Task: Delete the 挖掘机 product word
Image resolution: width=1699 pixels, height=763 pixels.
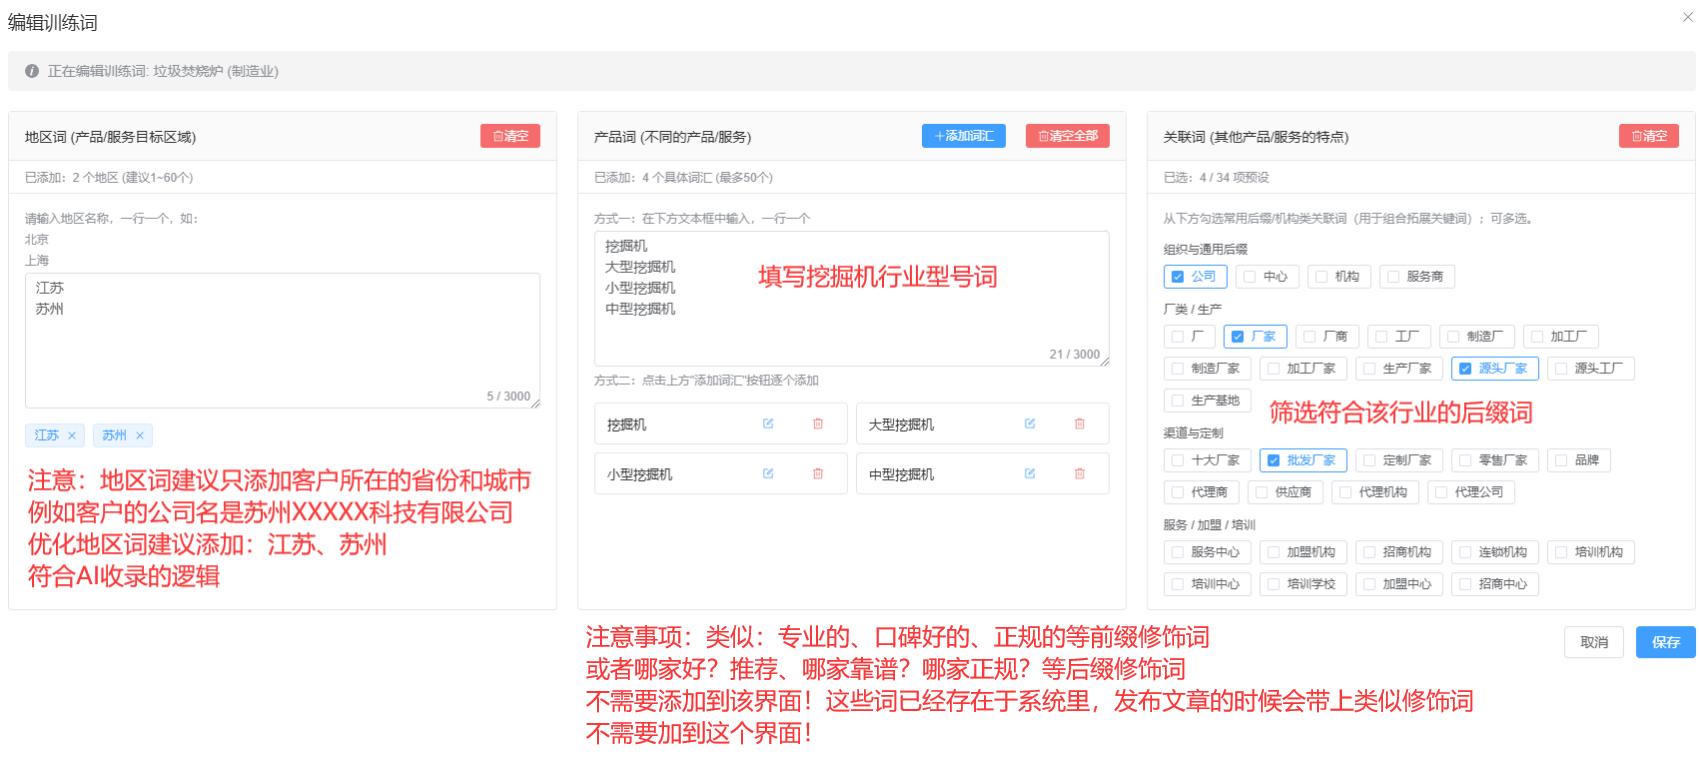Action: click(818, 424)
